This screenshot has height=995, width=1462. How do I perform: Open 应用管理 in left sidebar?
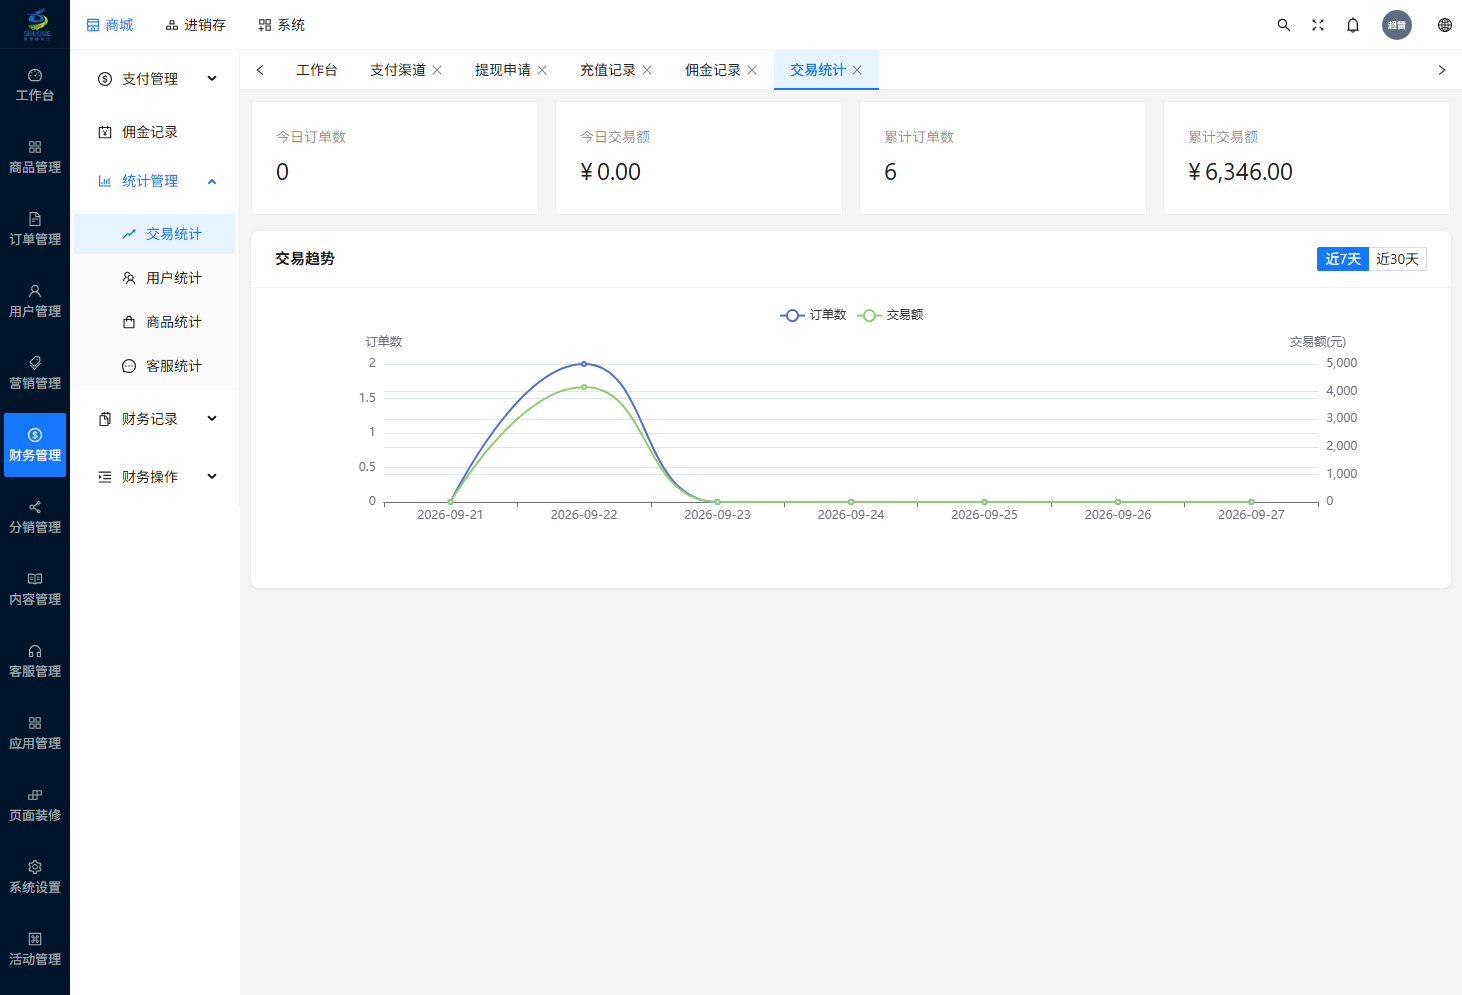tap(35, 733)
